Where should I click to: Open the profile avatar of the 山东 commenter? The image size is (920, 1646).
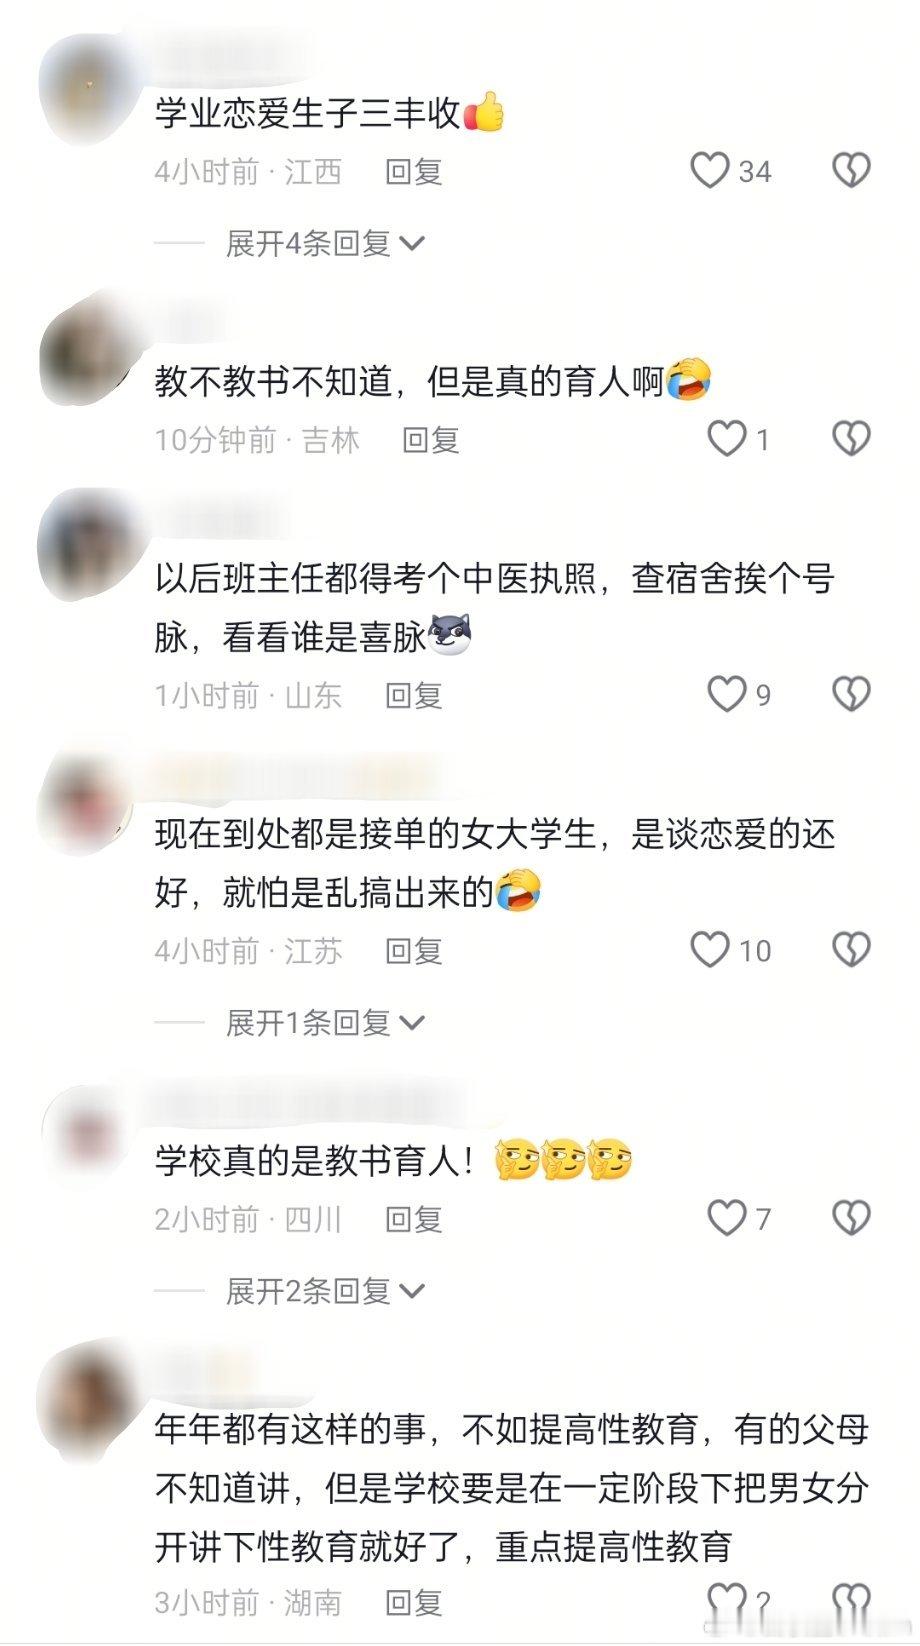point(85,547)
